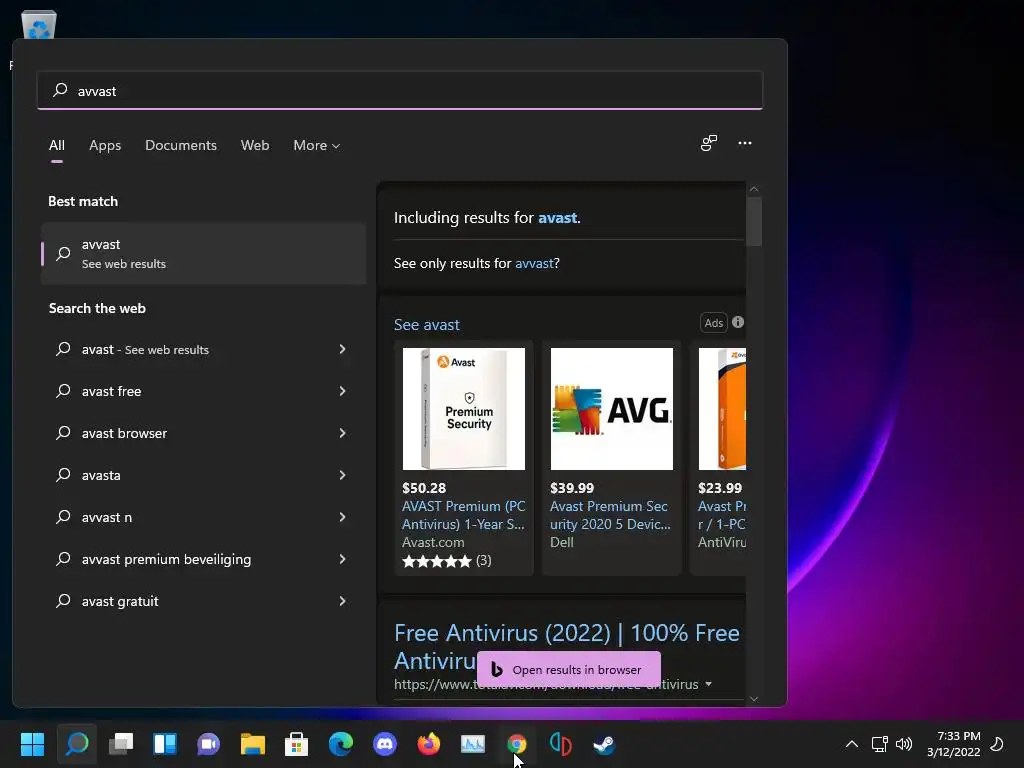Launch Microsoft Edge from the taskbar
This screenshot has width=1024, height=768.
341,744
